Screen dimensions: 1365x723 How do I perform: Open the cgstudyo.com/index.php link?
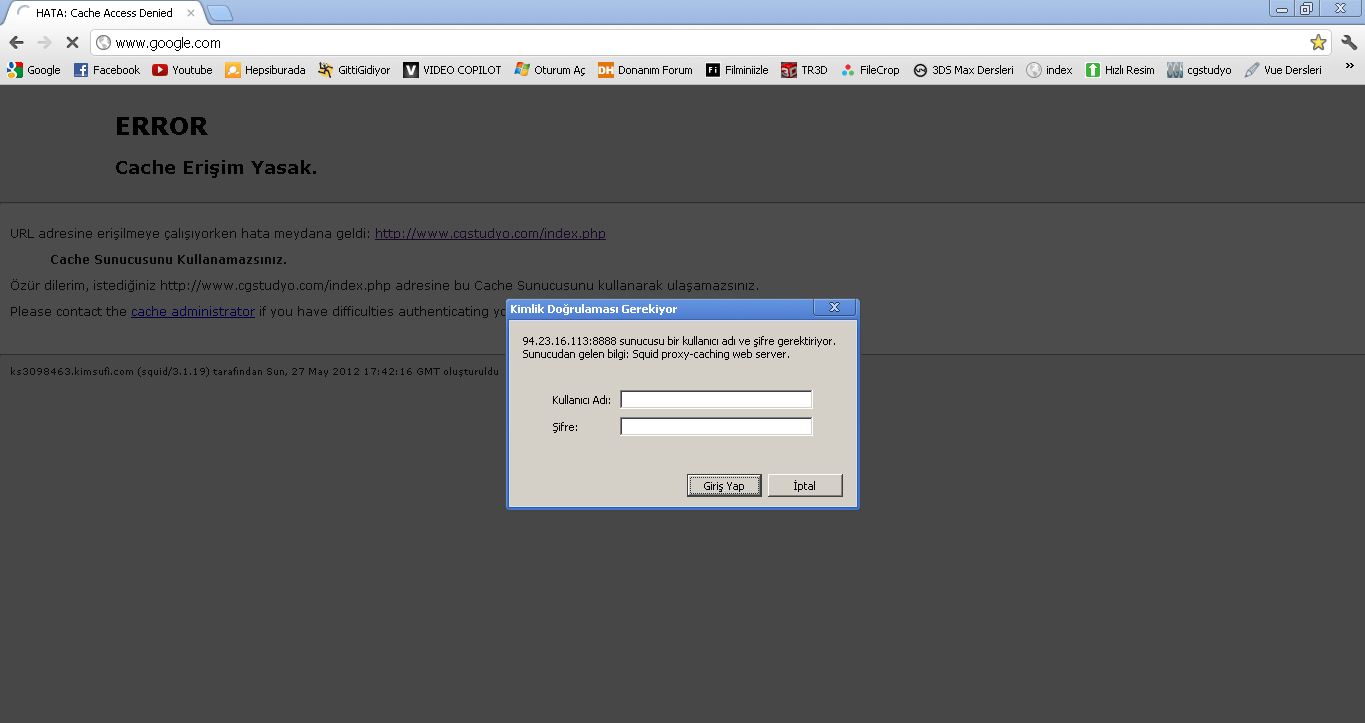pyautogui.click(x=490, y=233)
